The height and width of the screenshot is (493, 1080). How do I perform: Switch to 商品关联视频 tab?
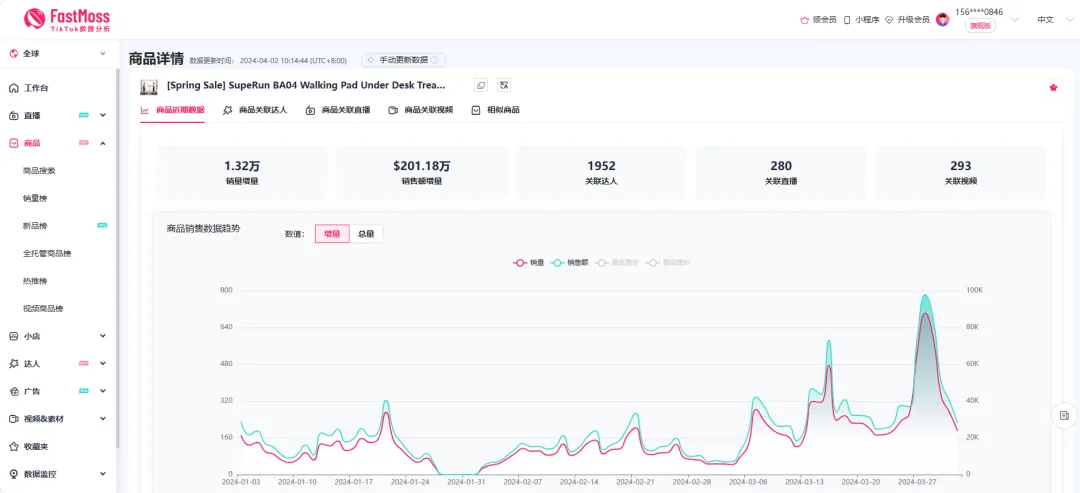pyautogui.click(x=420, y=110)
